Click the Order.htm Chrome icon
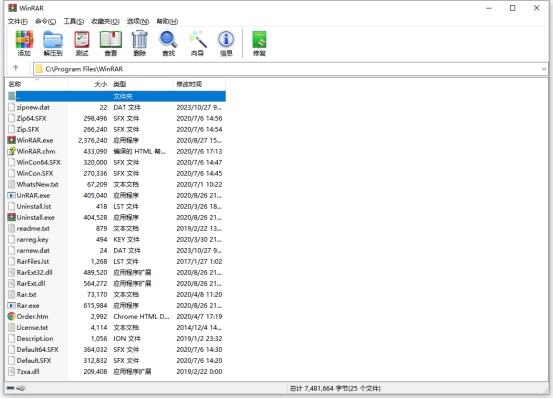 click(x=12, y=316)
